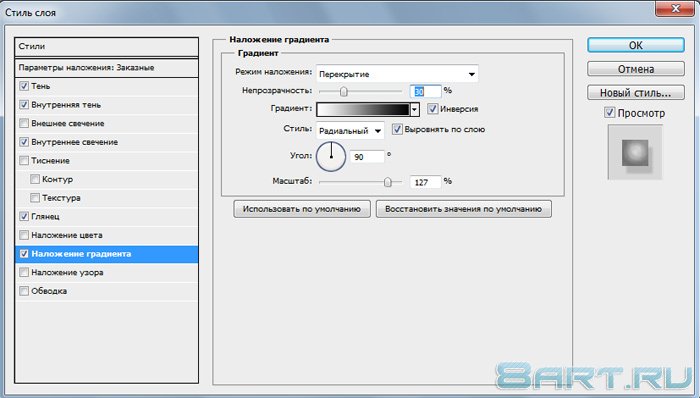The width and height of the screenshot is (700, 398).
Task: Click the gradient preview swatch
Action: pos(363,110)
